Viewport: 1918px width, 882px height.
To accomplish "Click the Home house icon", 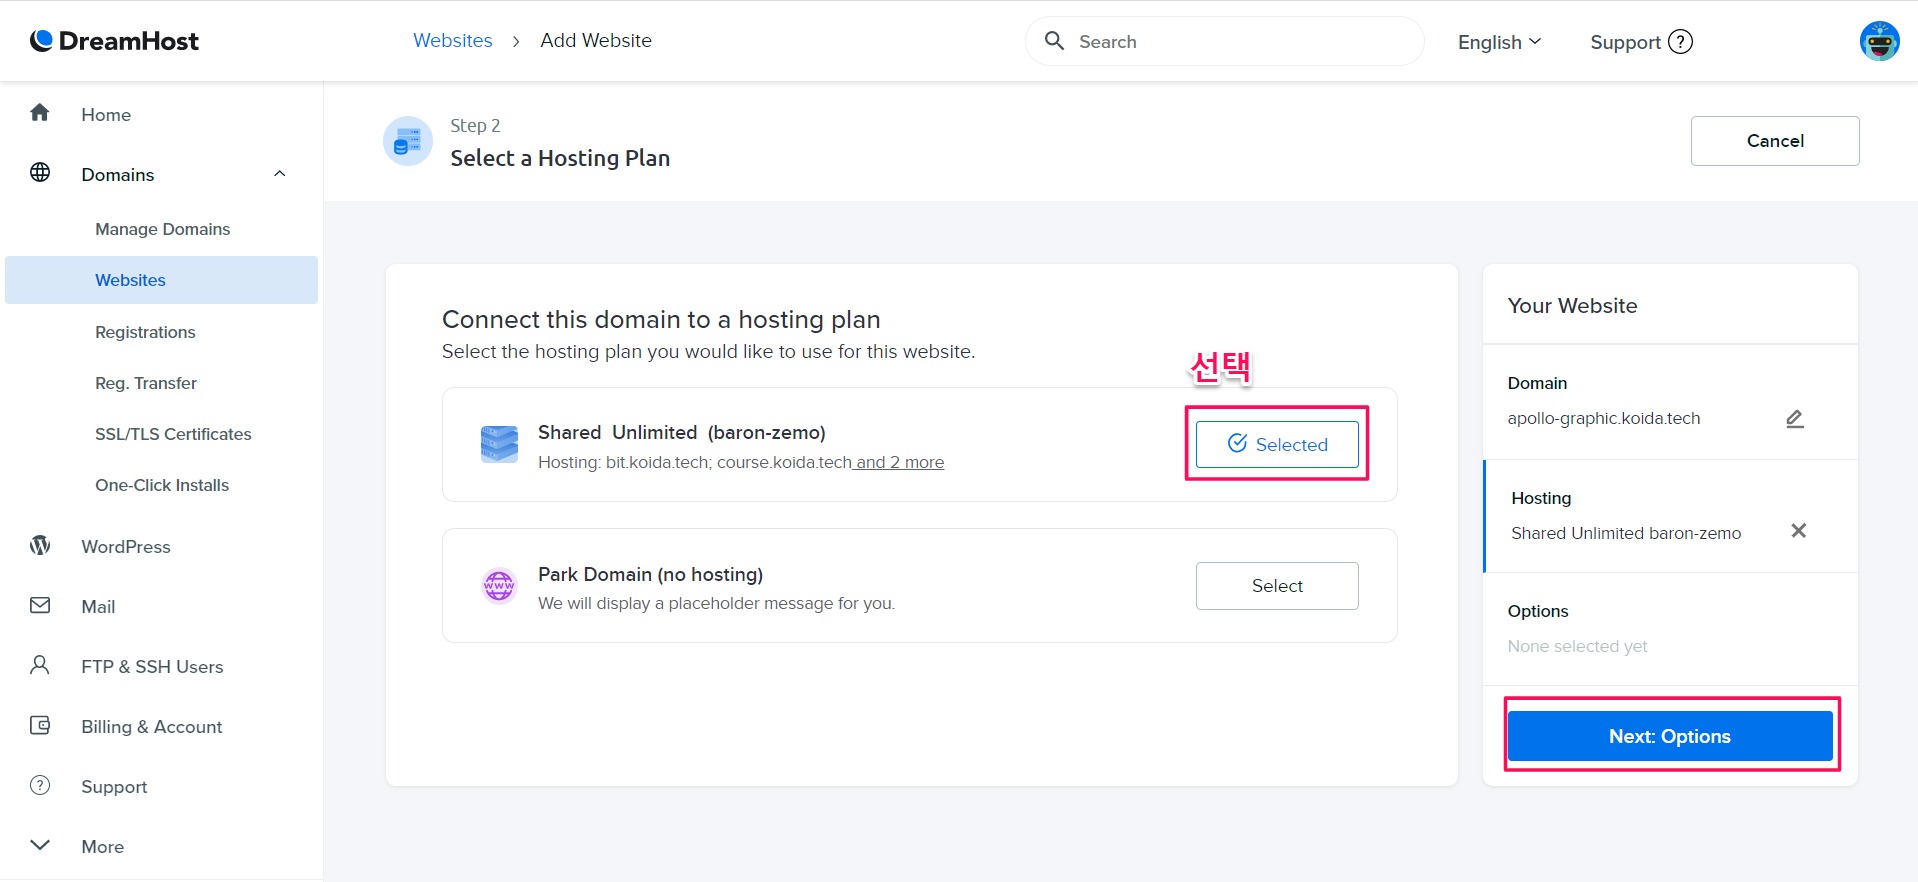I will click(x=40, y=113).
